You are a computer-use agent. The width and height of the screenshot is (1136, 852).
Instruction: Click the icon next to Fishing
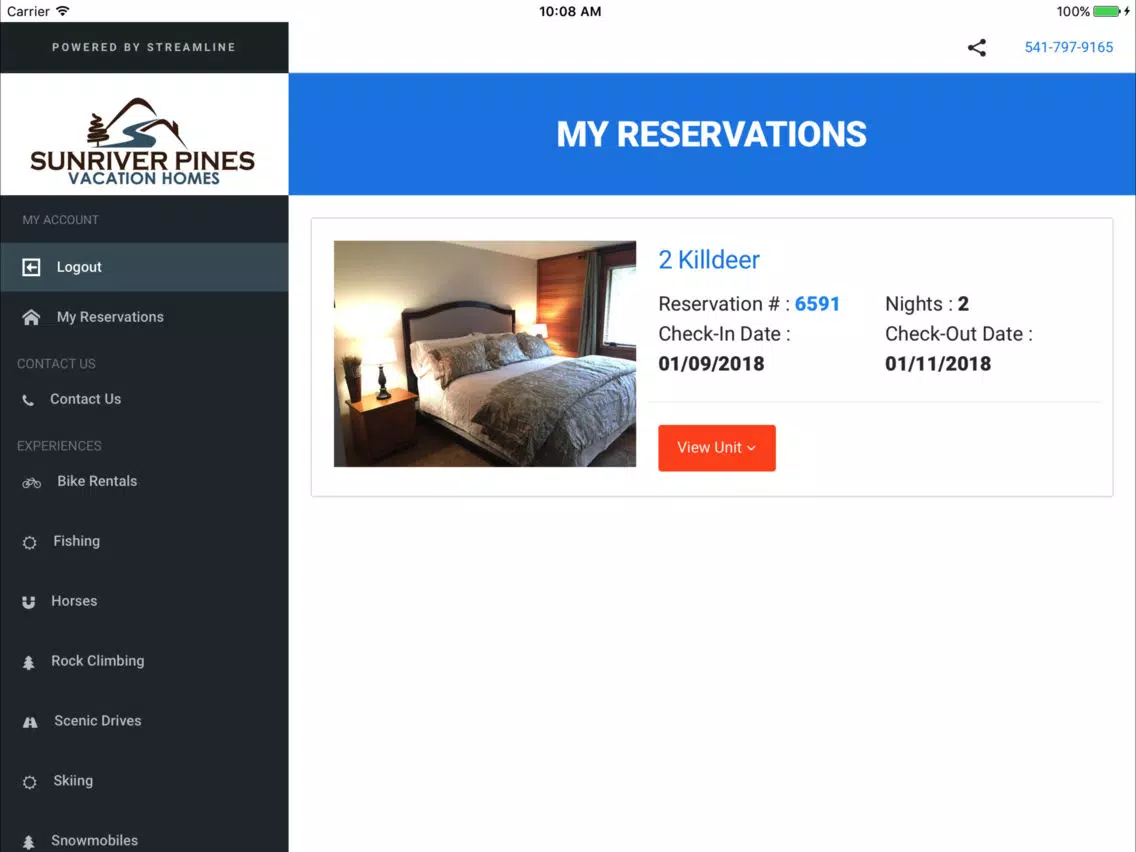coord(29,543)
